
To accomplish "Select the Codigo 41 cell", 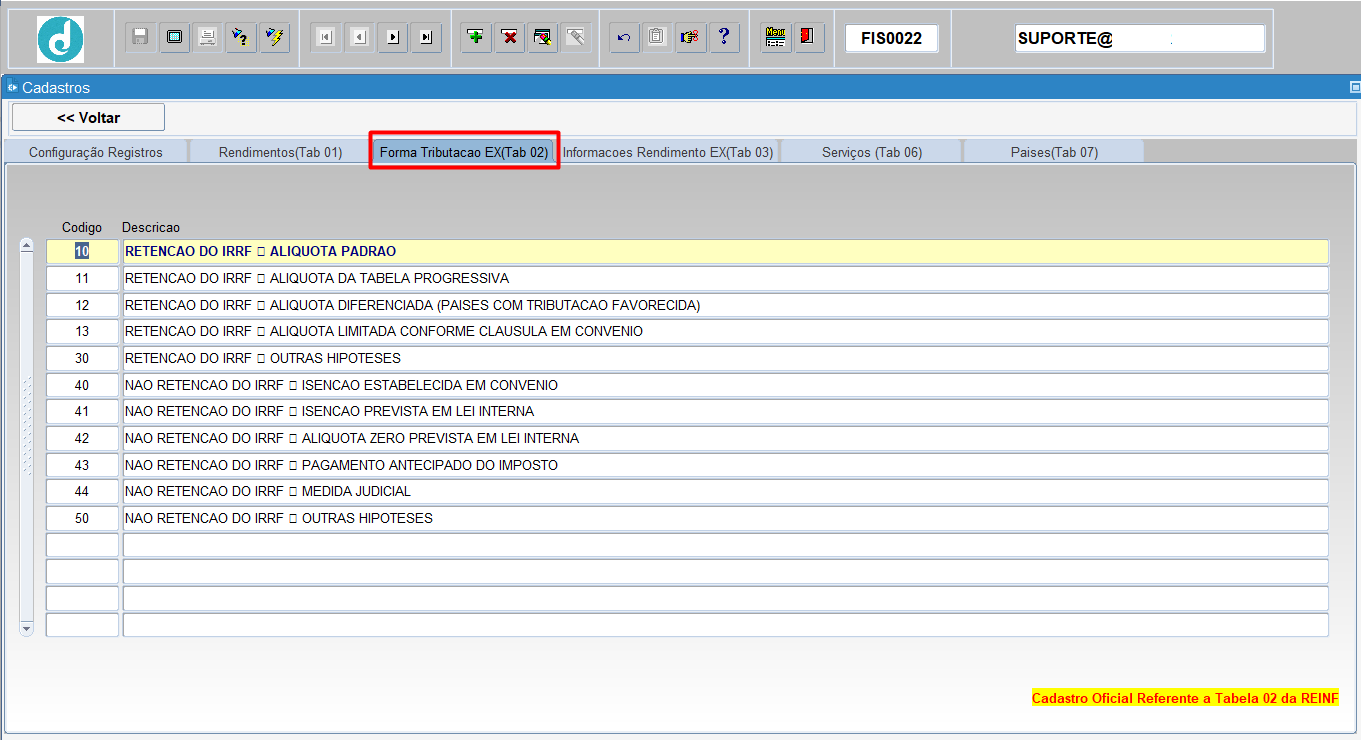I will 82,411.
